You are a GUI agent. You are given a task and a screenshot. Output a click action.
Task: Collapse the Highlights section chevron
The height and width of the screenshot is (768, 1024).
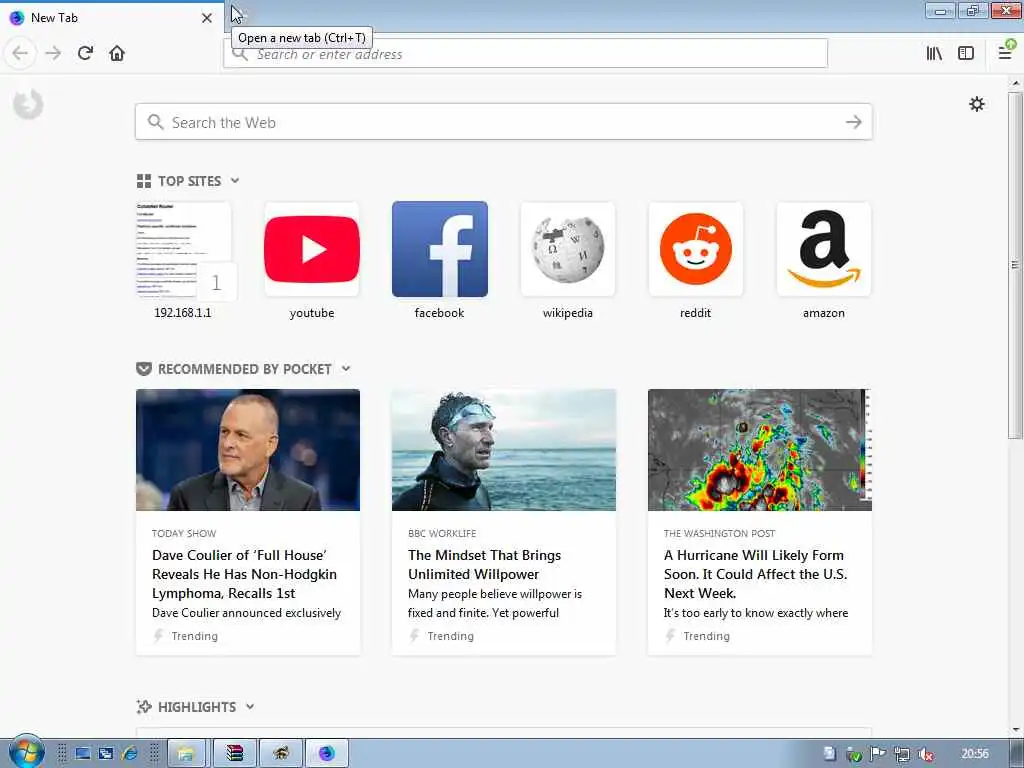point(250,706)
